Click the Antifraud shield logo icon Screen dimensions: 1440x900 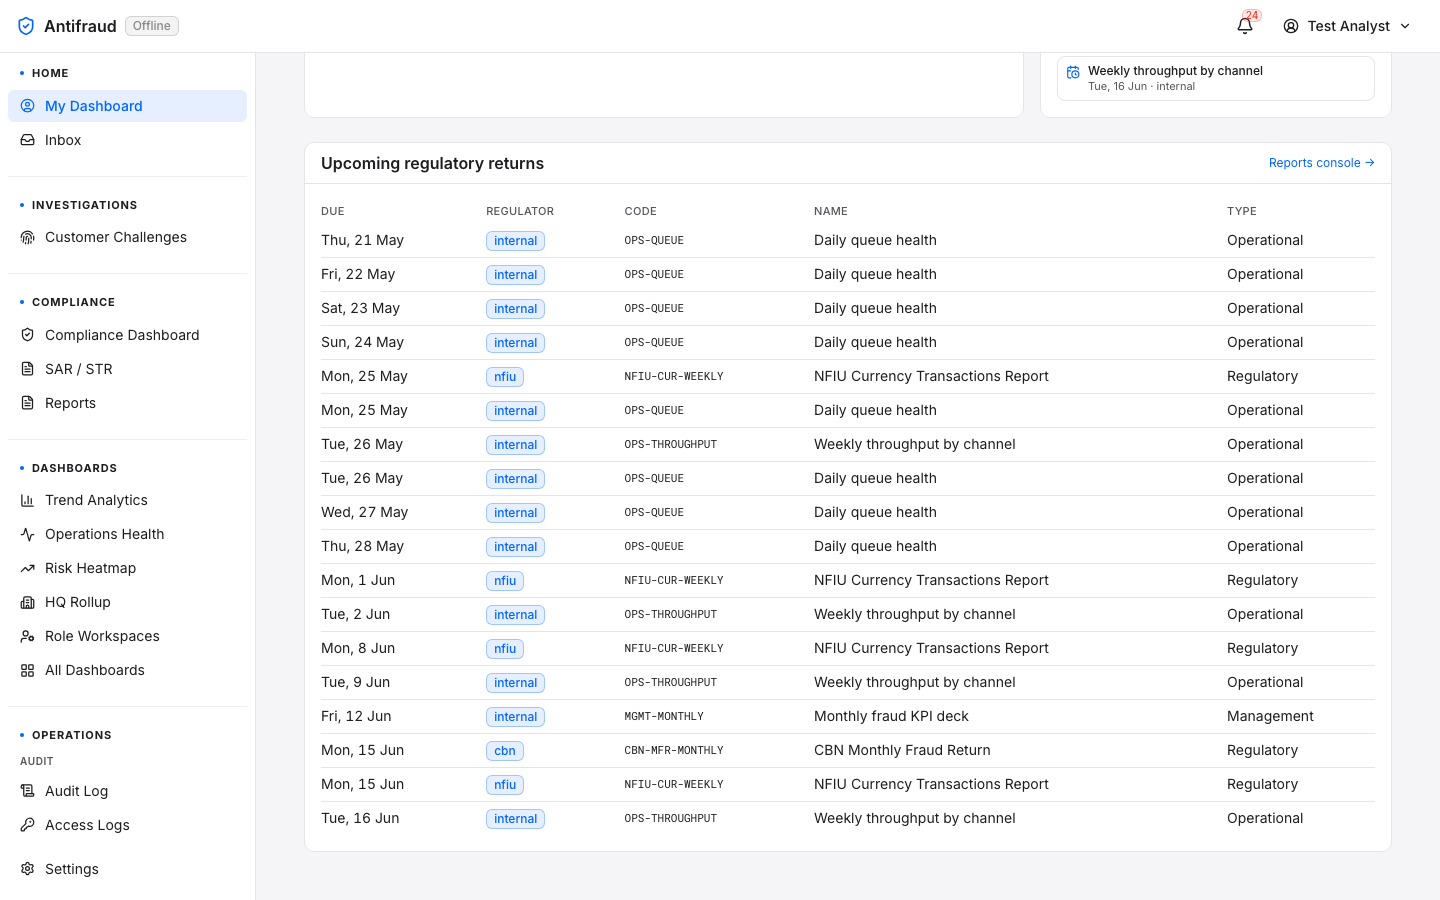click(26, 26)
